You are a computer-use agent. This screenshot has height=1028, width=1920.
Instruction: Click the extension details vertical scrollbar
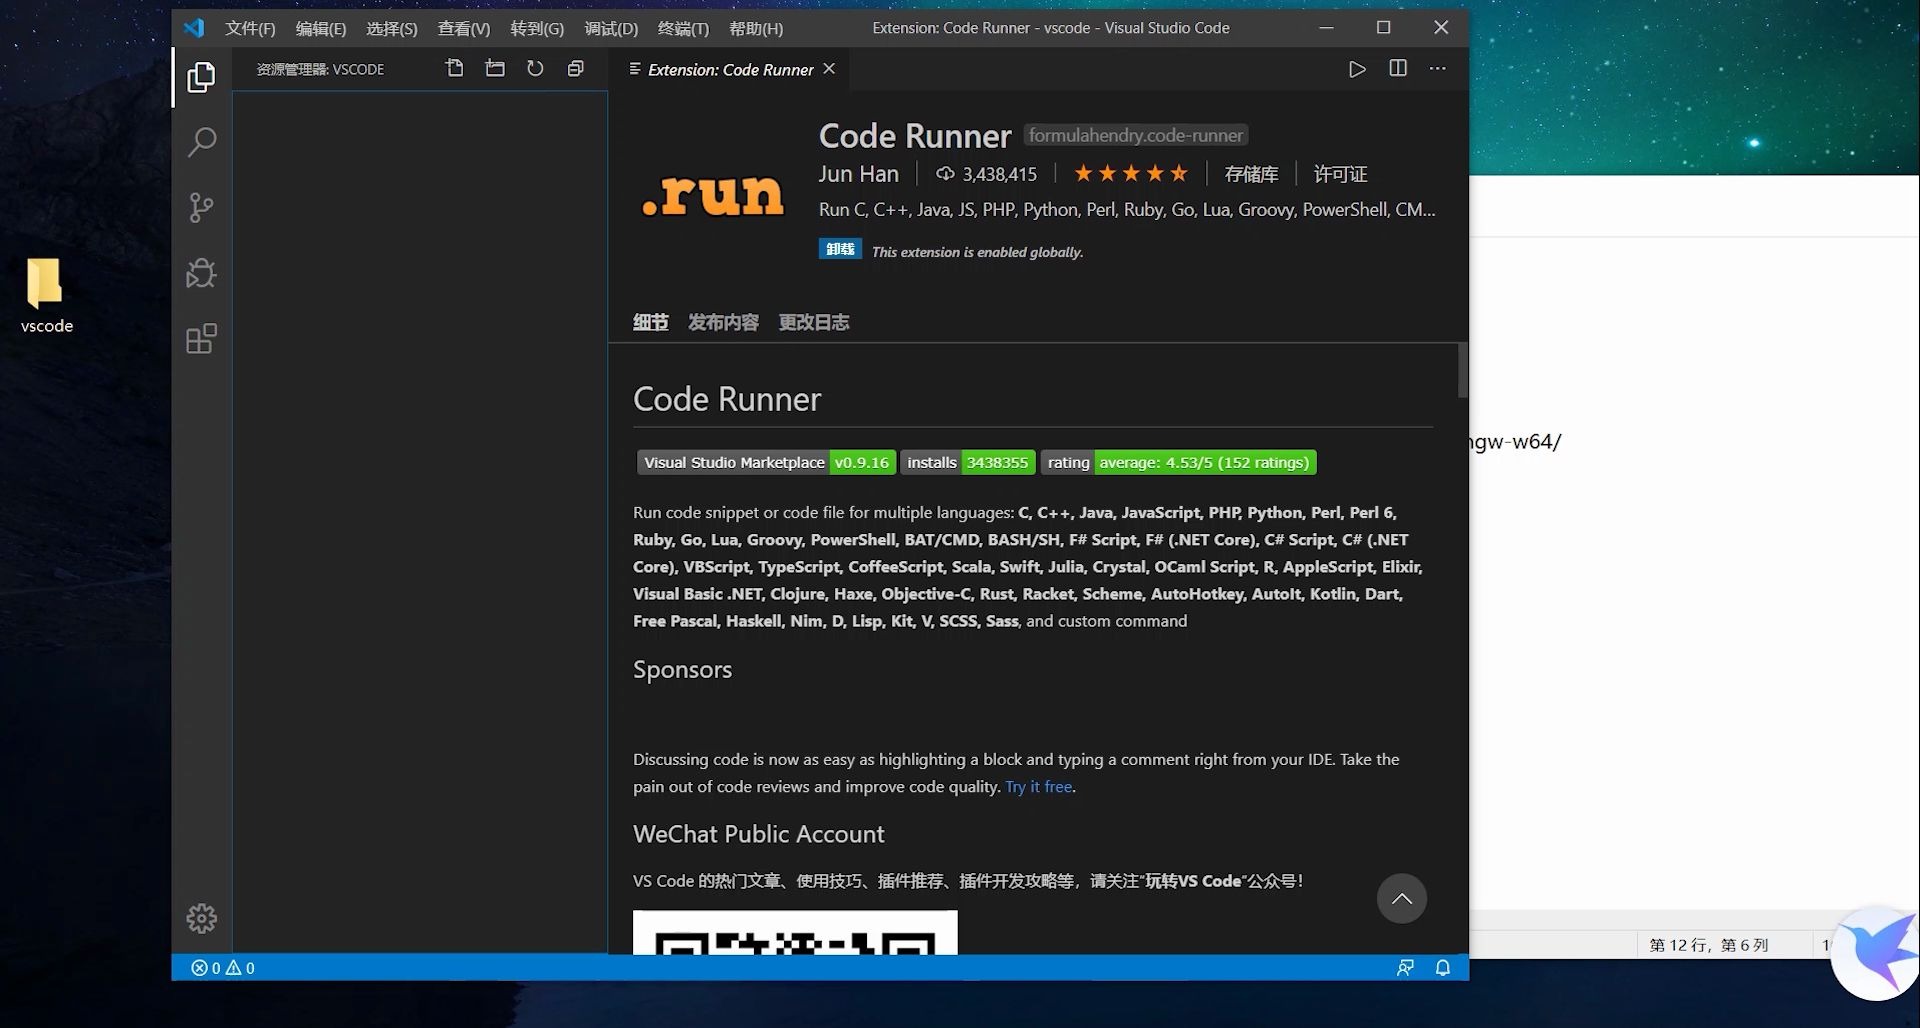coord(1462,370)
